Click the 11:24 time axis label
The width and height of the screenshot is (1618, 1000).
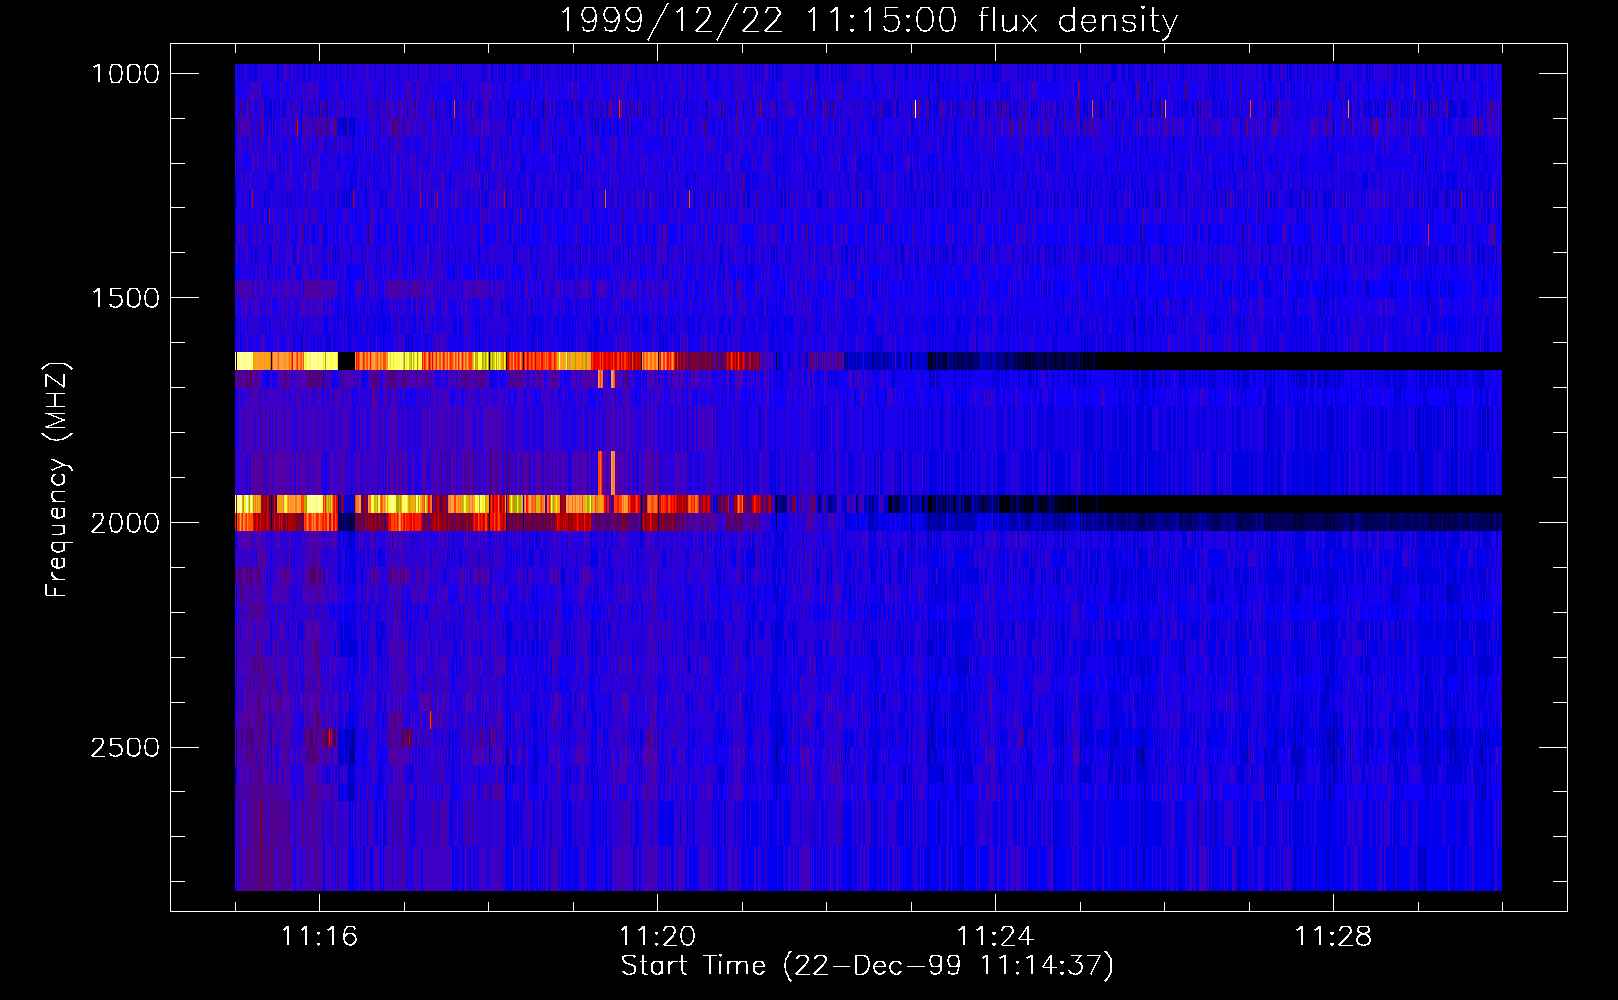pyautogui.click(x=995, y=936)
